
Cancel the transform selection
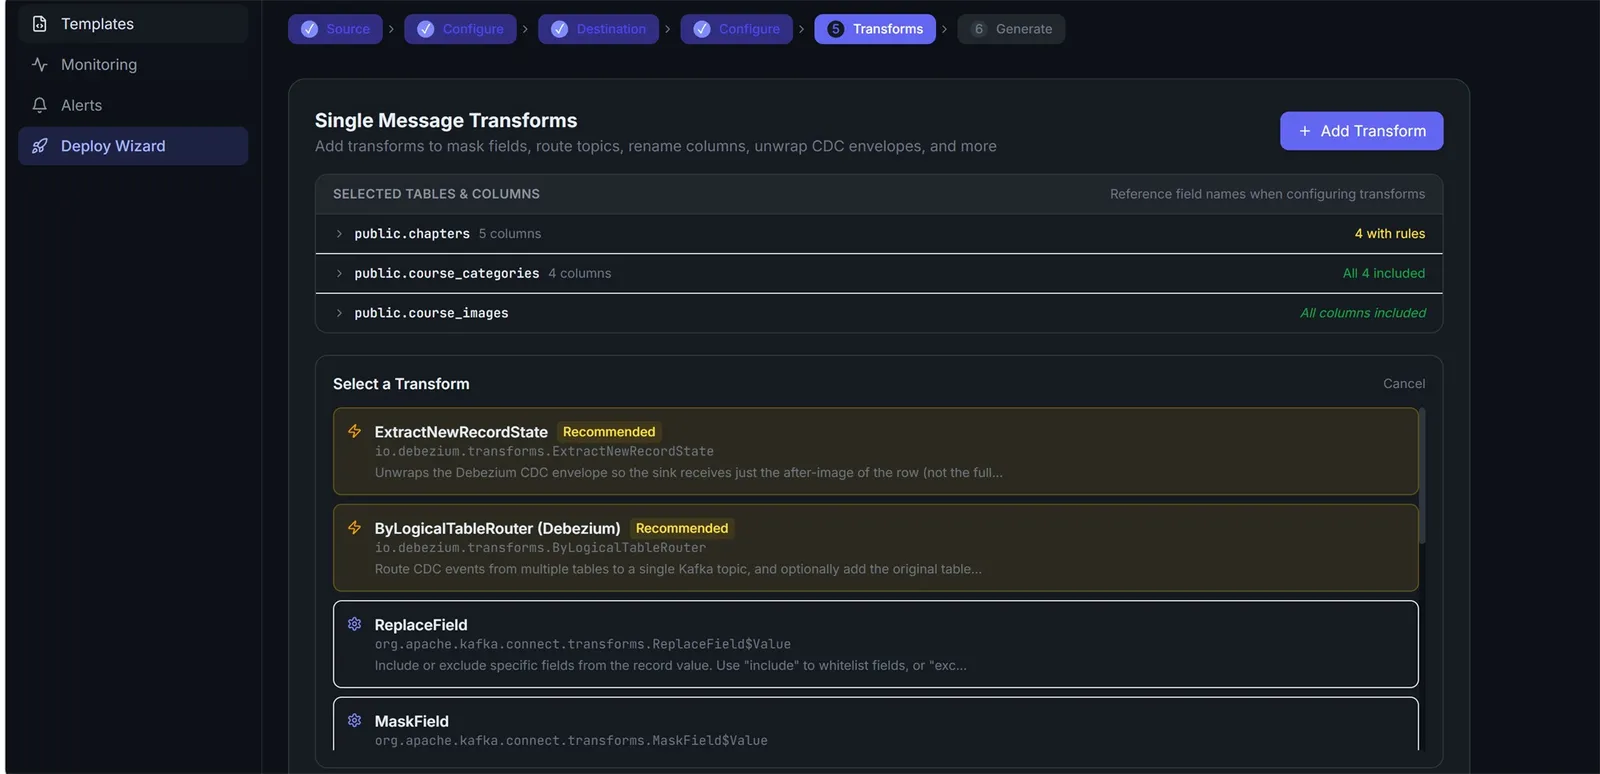[1404, 384]
